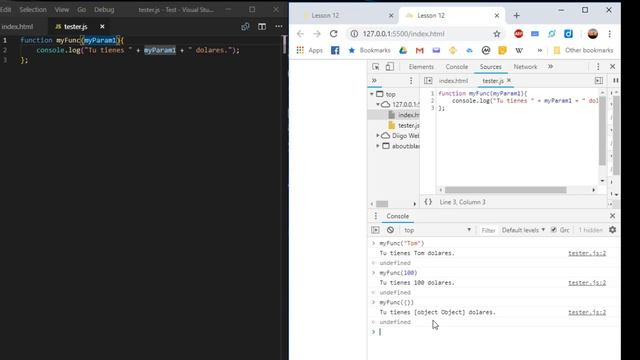Click the AdBlock Plus extension icon
640x360 pixels.
click(518, 34)
